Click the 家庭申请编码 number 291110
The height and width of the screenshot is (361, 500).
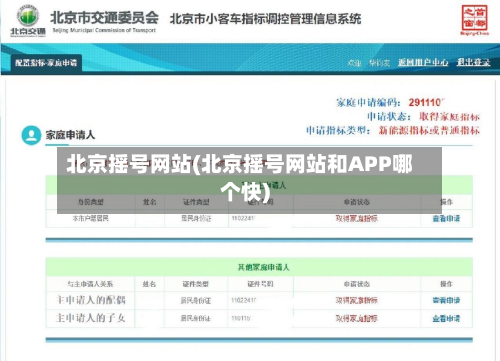[426, 102]
